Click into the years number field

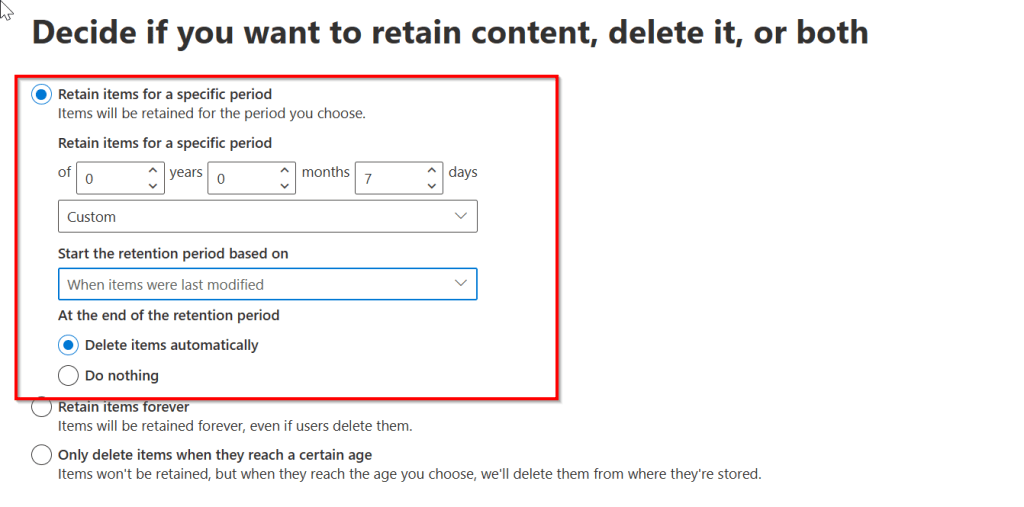point(110,178)
